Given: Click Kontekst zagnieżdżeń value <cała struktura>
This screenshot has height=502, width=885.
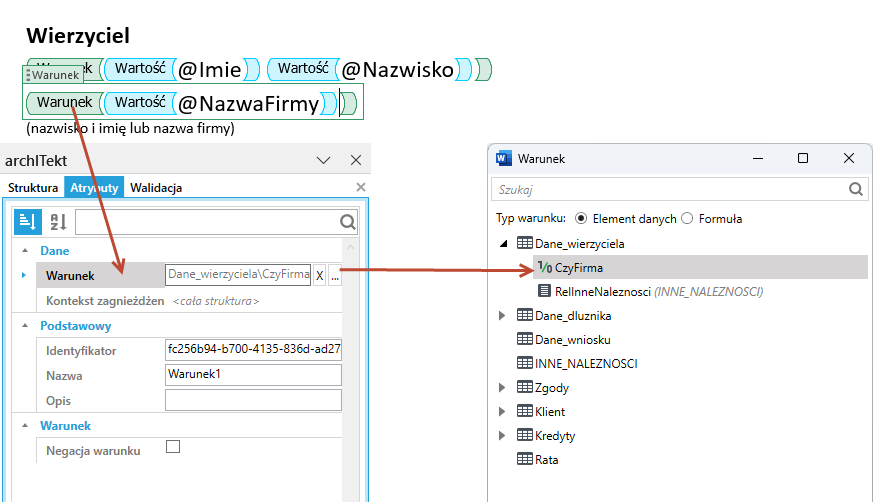Looking at the screenshot, I should [216, 301].
